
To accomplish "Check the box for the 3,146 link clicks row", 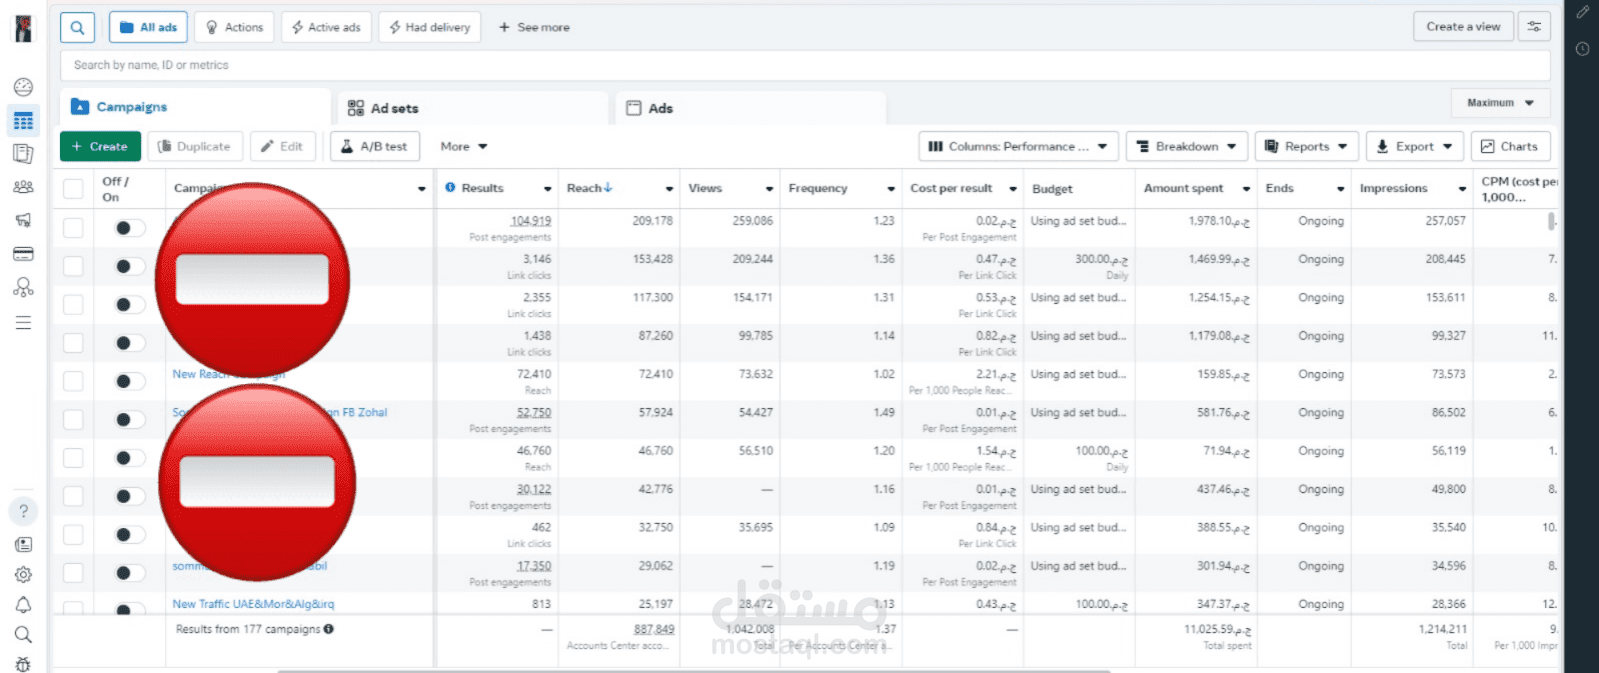I will coord(73,266).
